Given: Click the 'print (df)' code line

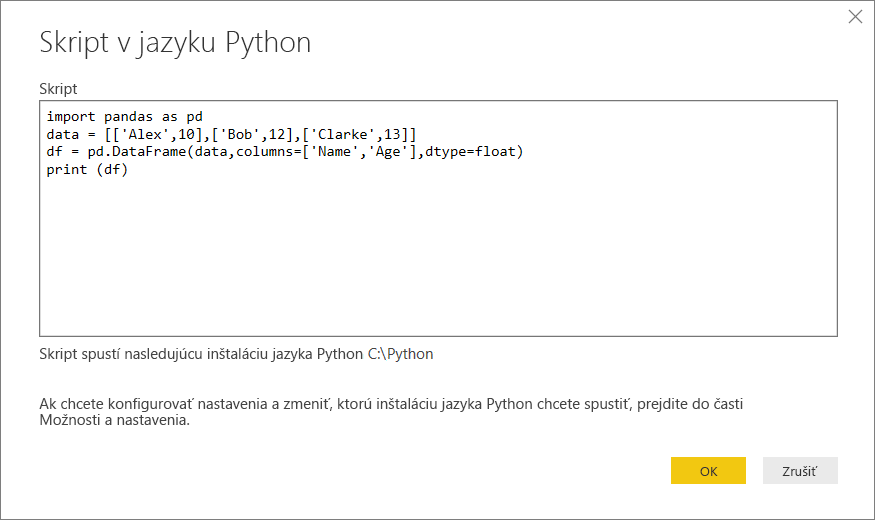Looking at the screenshot, I should tap(87, 170).
